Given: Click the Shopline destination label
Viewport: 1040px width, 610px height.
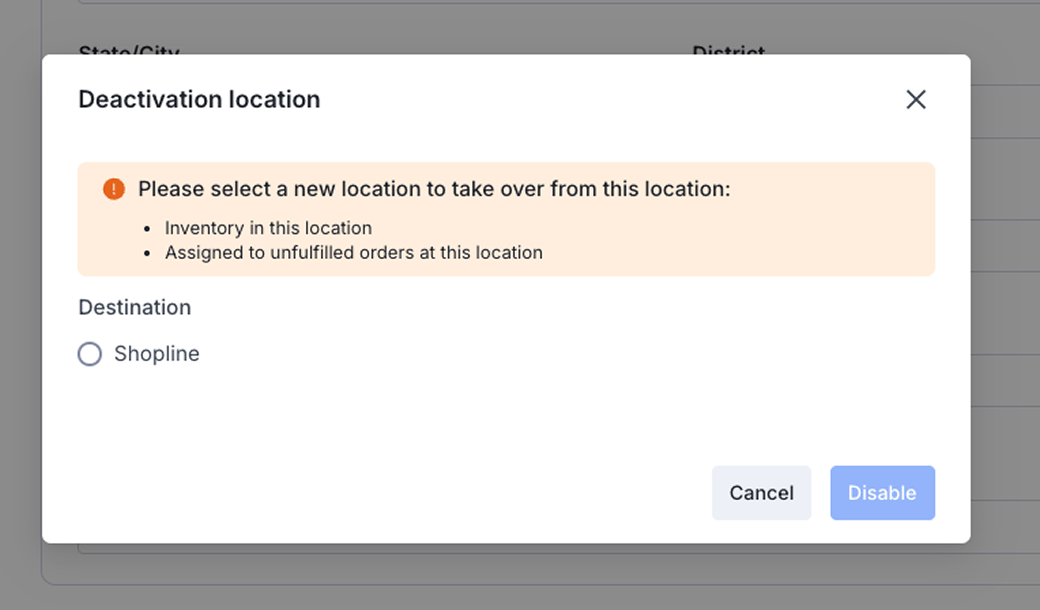Looking at the screenshot, I should click(x=157, y=354).
